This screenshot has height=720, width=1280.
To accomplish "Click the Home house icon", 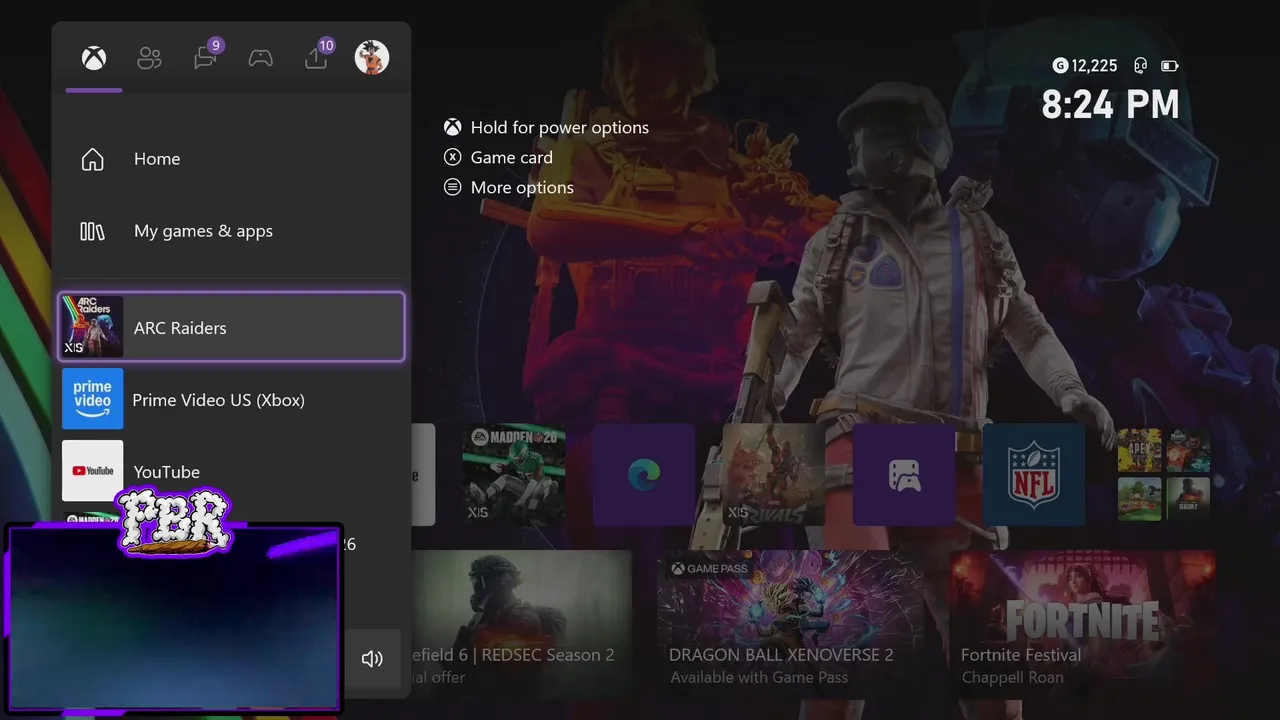I will coord(92,159).
